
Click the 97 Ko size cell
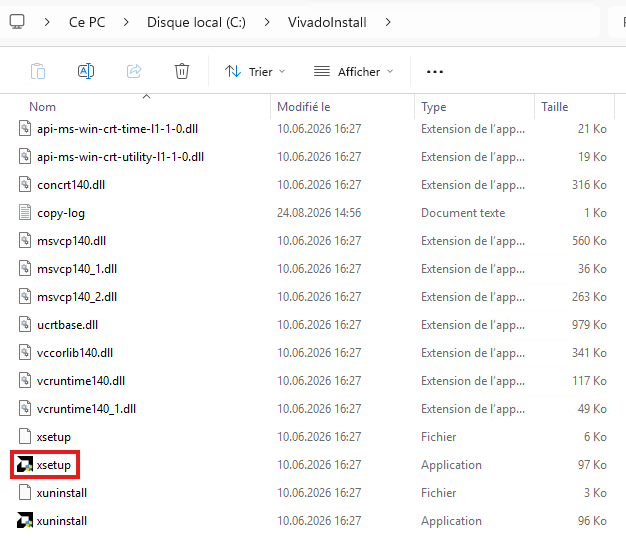pyautogui.click(x=592, y=465)
